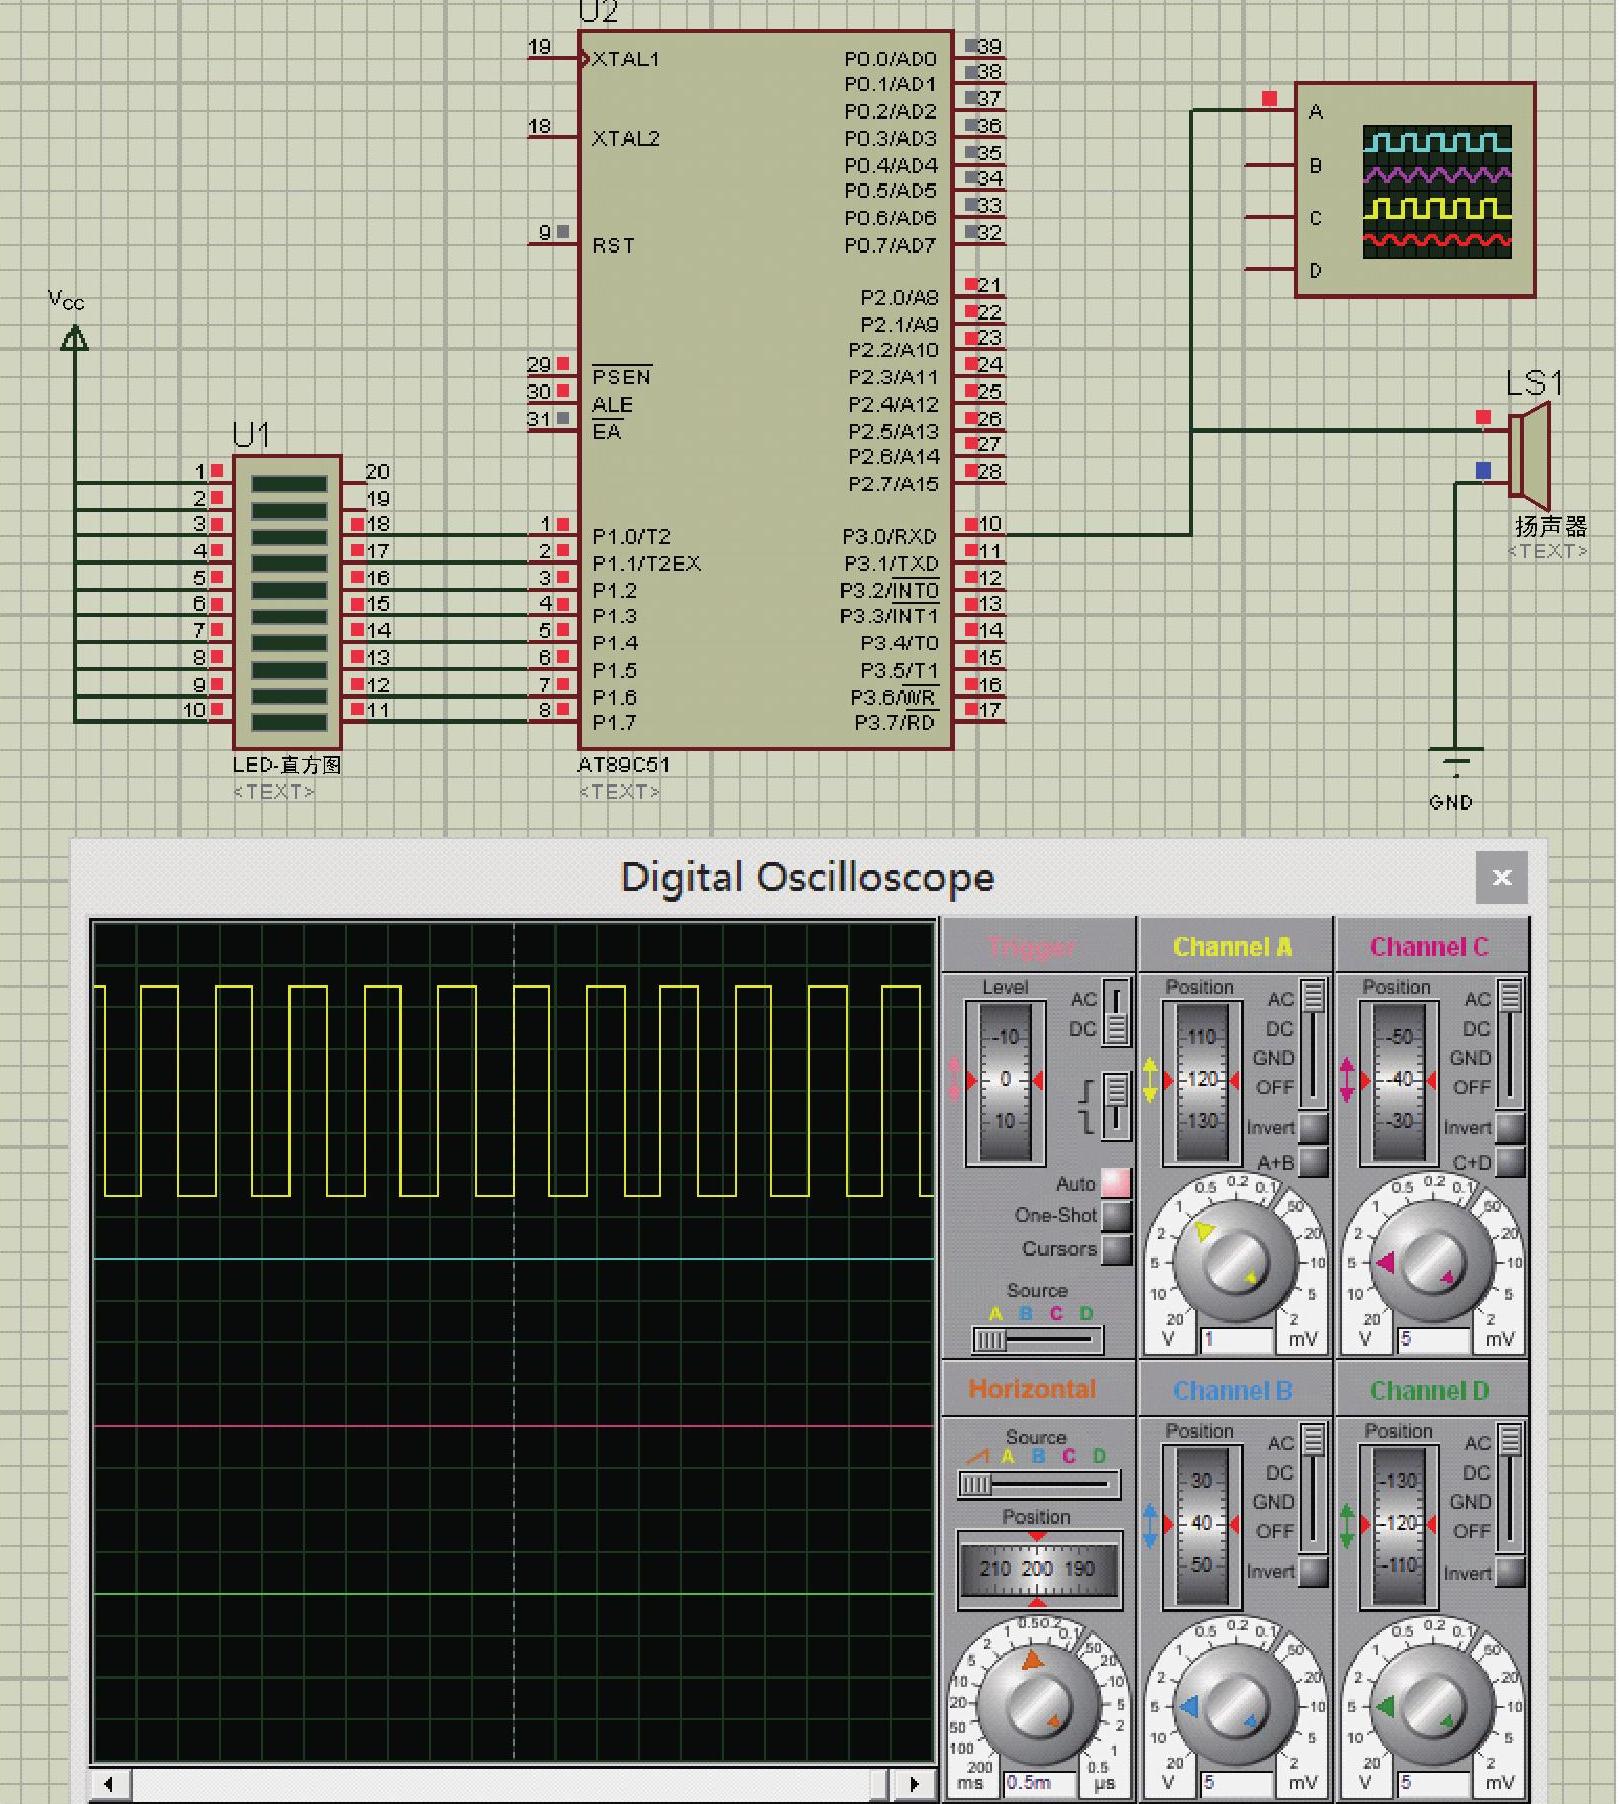Click the Trigger Level thumbwheel
Viewport: 1619px width, 1804px height.
pos(1005,1081)
